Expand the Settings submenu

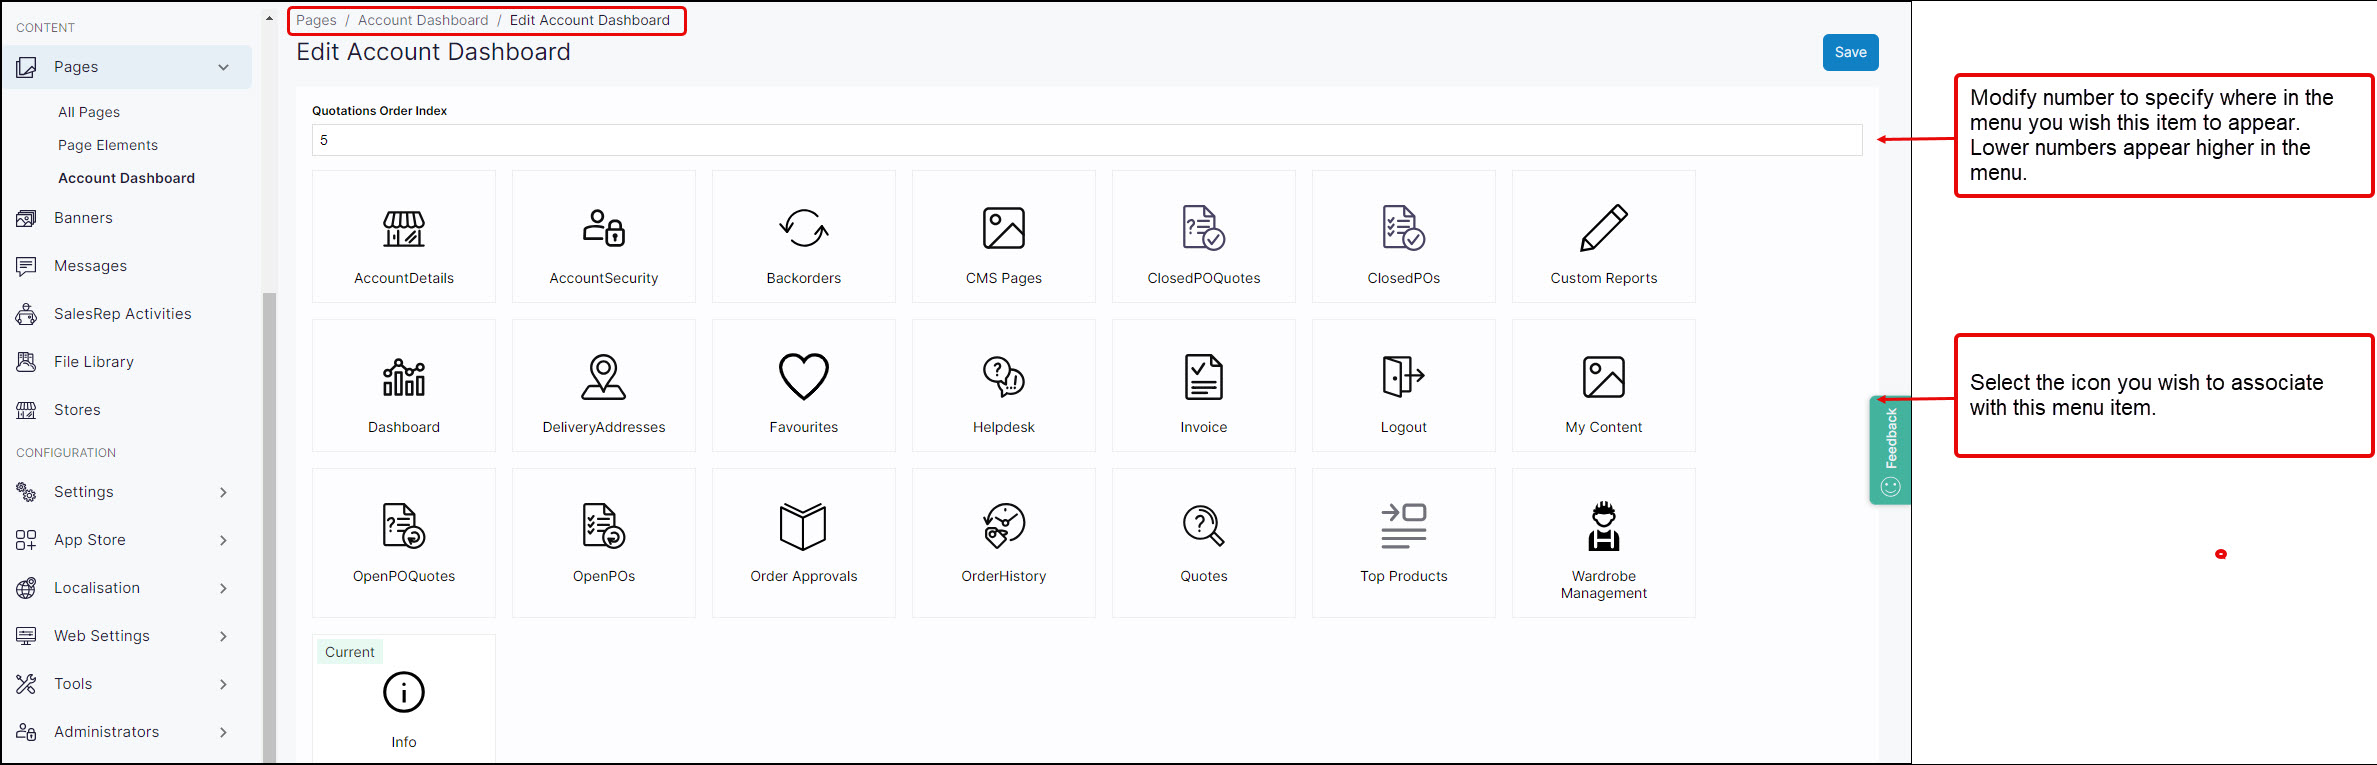coord(224,492)
